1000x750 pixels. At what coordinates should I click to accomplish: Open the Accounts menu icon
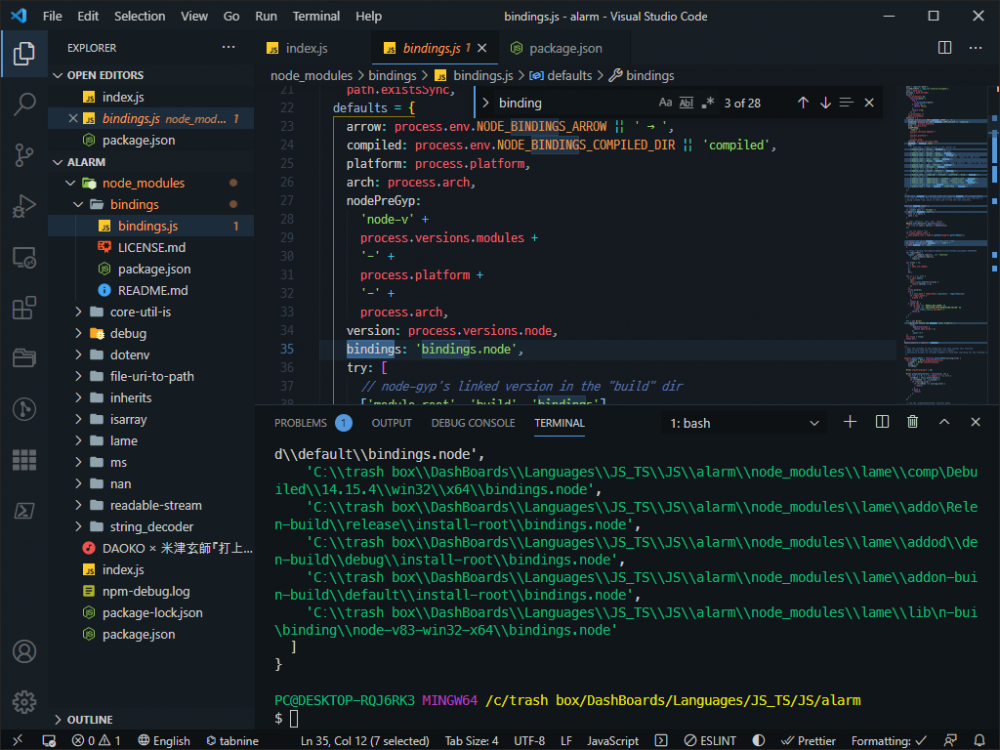pyautogui.click(x=24, y=652)
